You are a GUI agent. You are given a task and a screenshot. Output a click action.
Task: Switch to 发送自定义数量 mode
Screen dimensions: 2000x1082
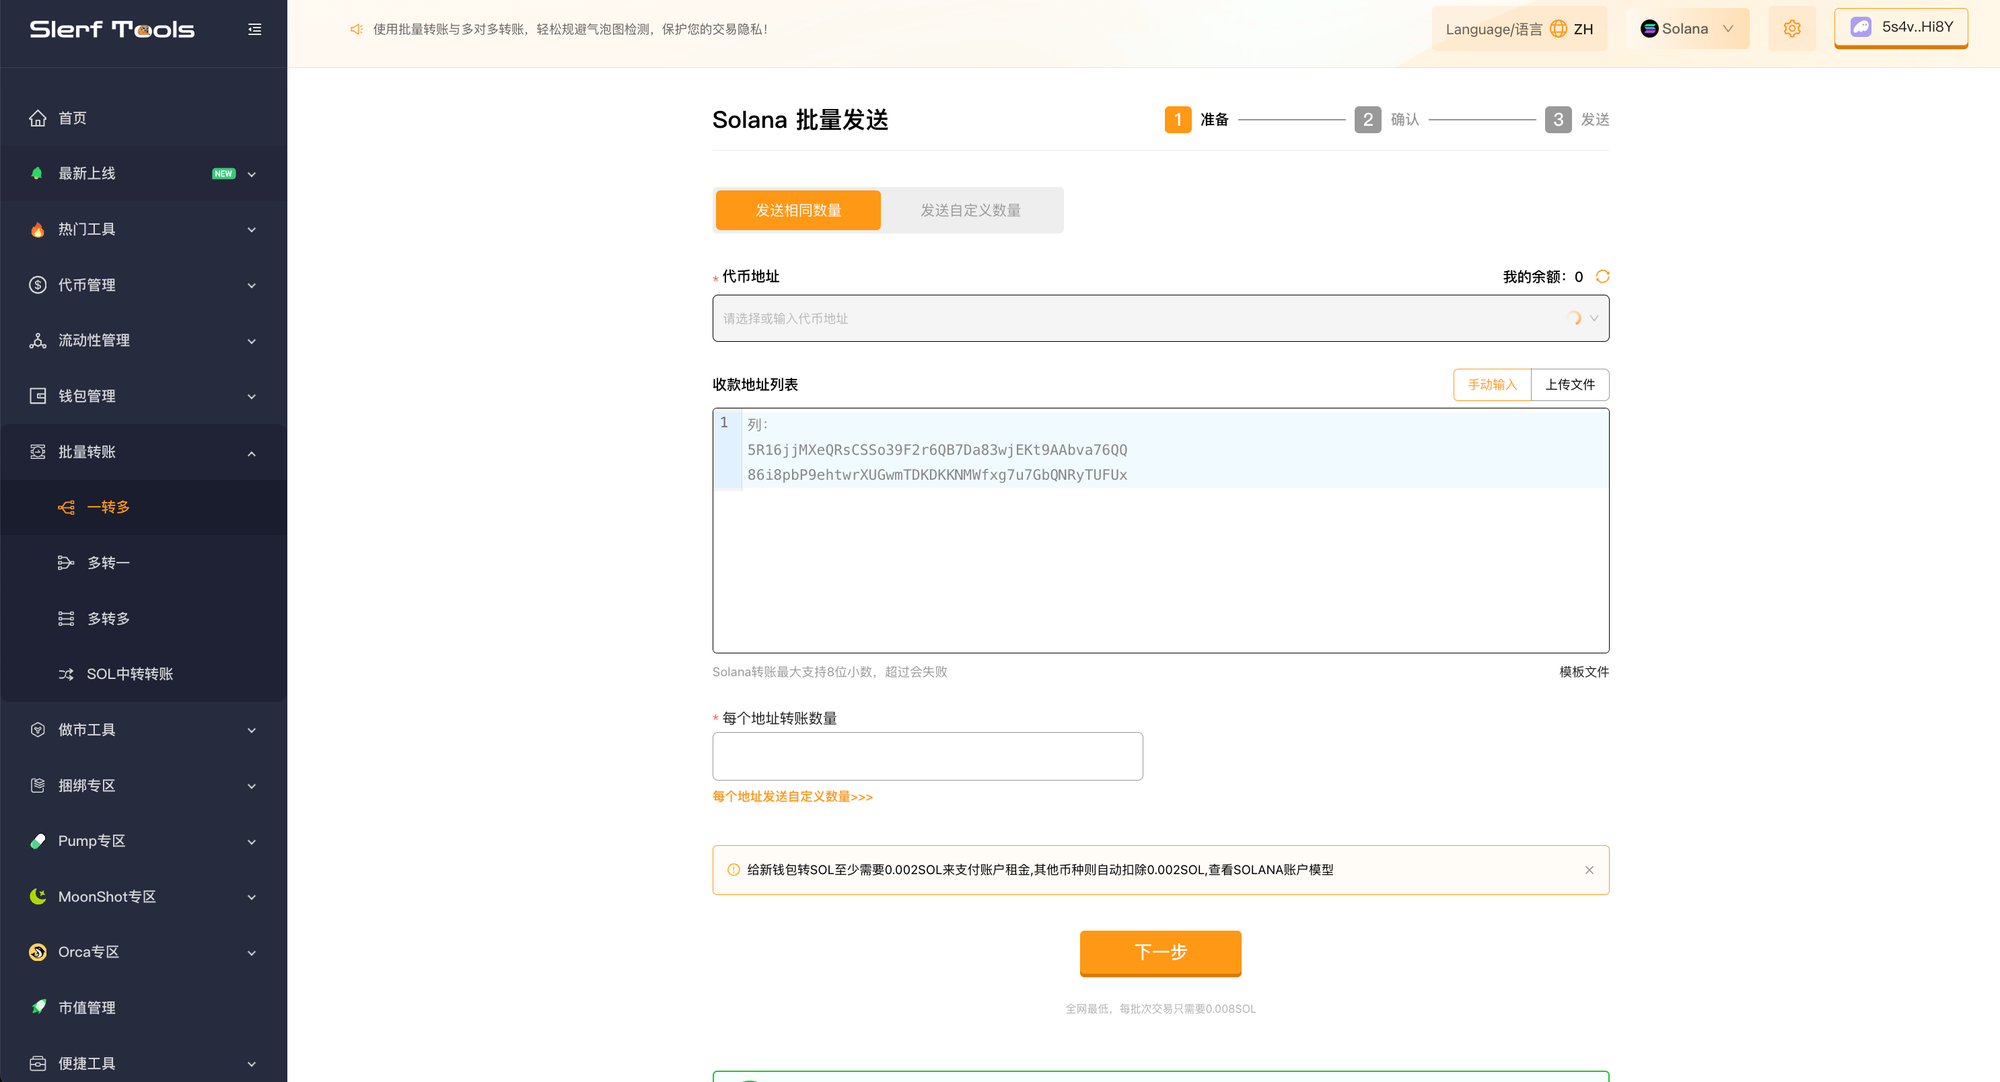pyautogui.click(x=970, y=210)
